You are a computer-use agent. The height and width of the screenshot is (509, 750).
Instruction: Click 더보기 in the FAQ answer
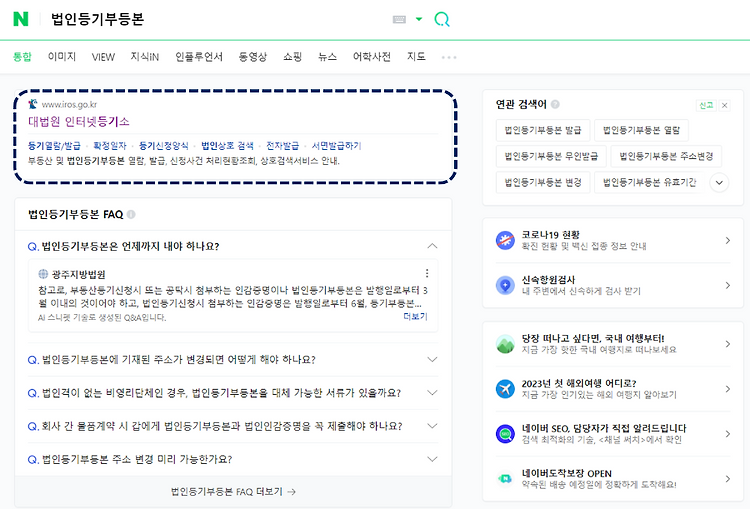tap(415, 316)
